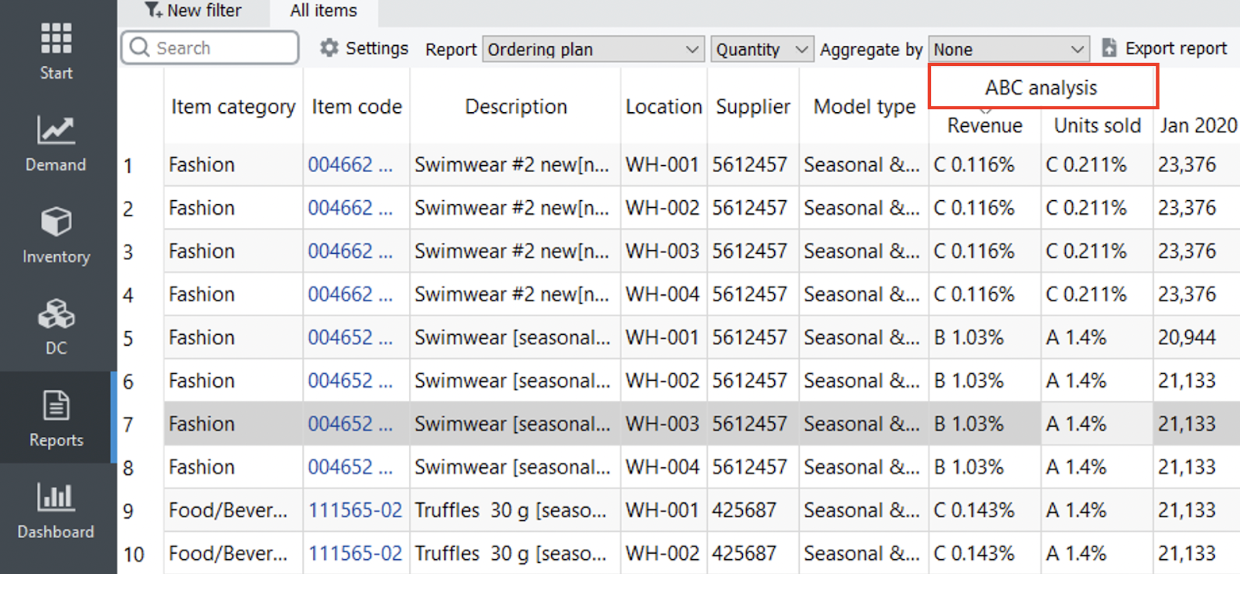Image resolution: width=1240 pixels, height=596 pixels.
Task: Switch to the All items tab
Action: (x=323, y=11)
